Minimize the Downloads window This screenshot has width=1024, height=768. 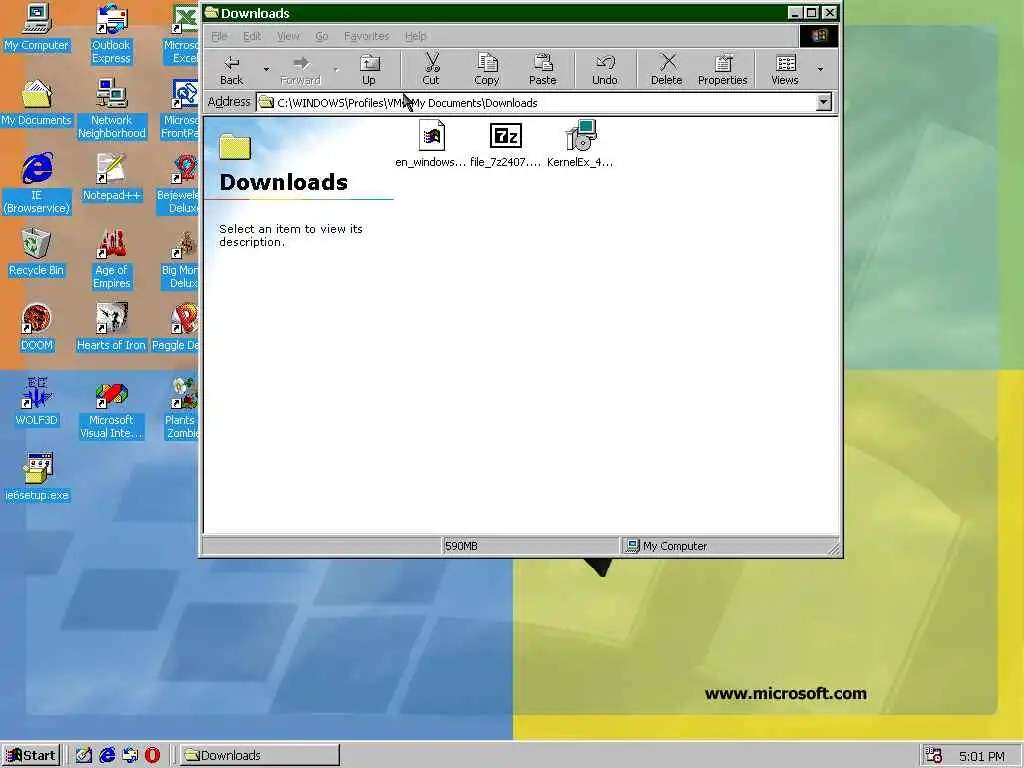795,13
